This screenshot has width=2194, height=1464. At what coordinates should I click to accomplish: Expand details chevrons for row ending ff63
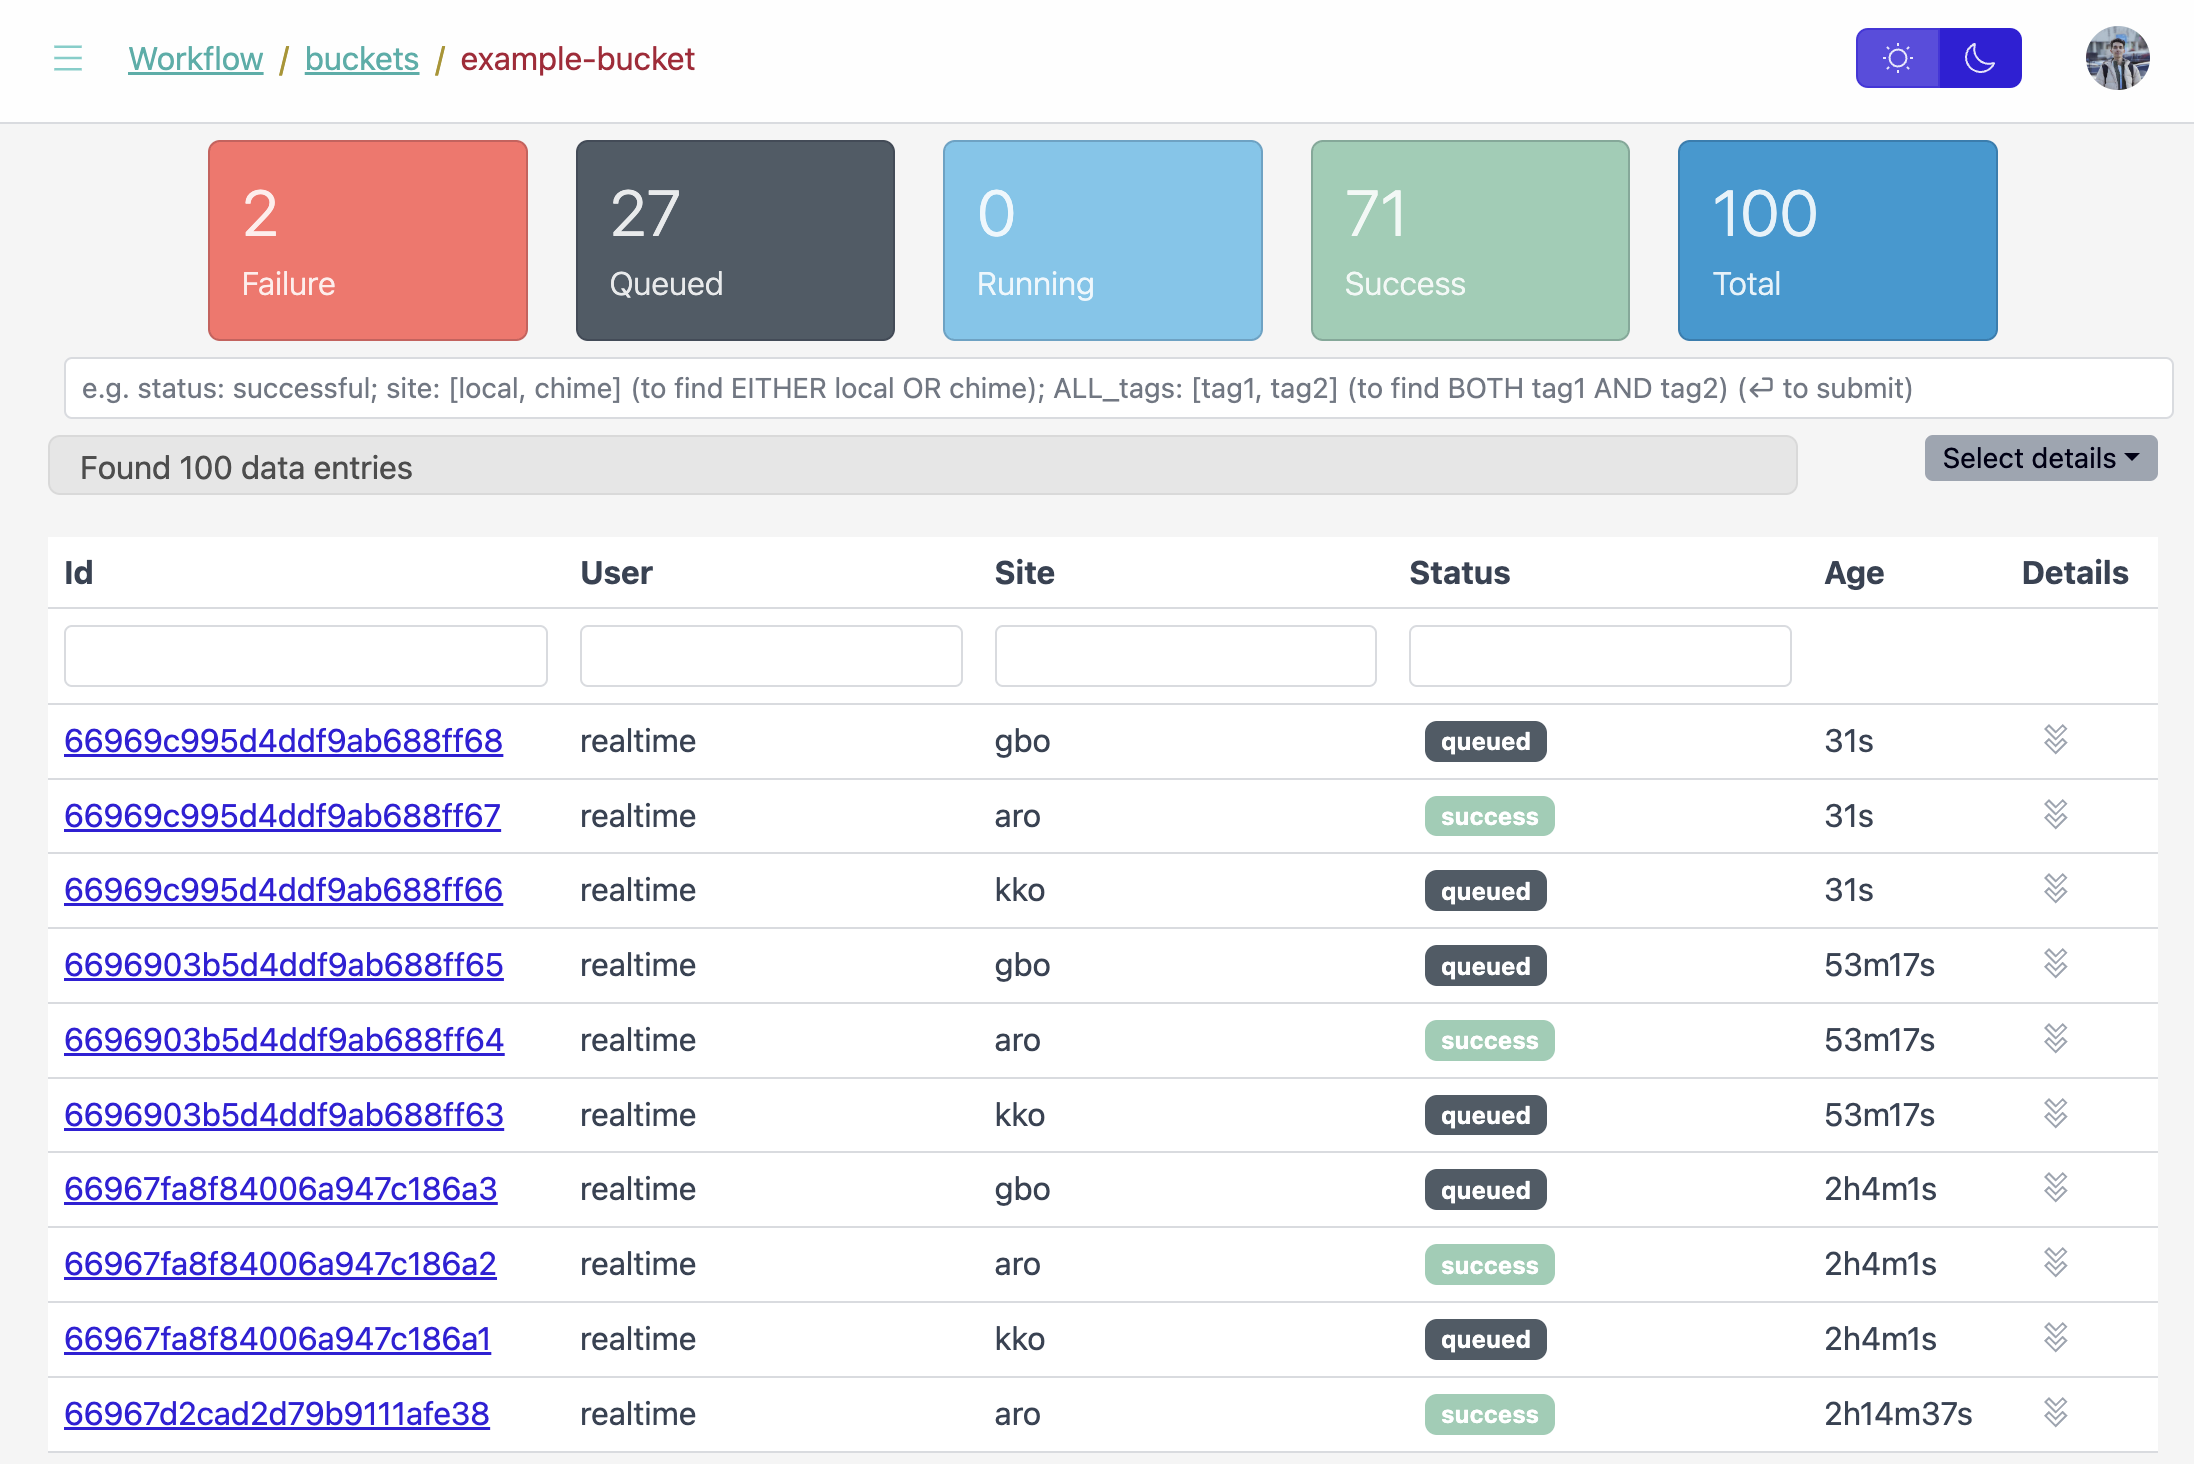[x=2055, y=1113]
